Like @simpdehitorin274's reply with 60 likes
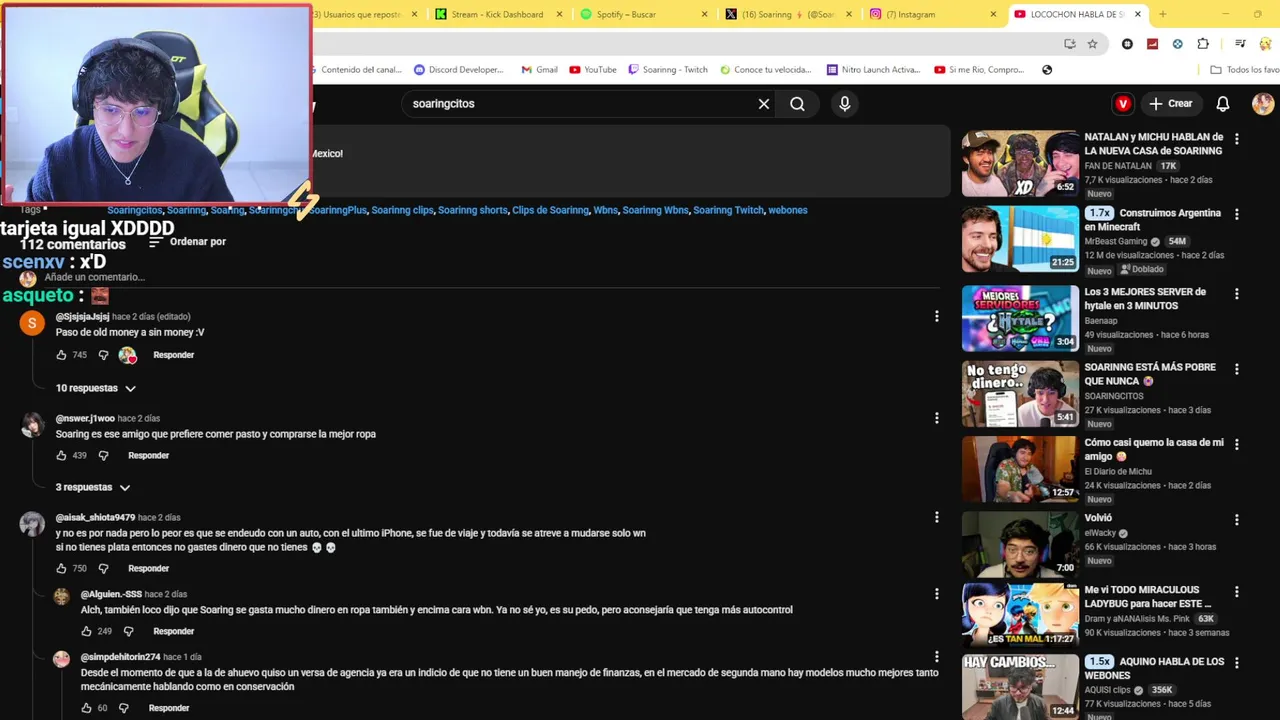This screenshot has height=720, width=1280. point(86,708)
